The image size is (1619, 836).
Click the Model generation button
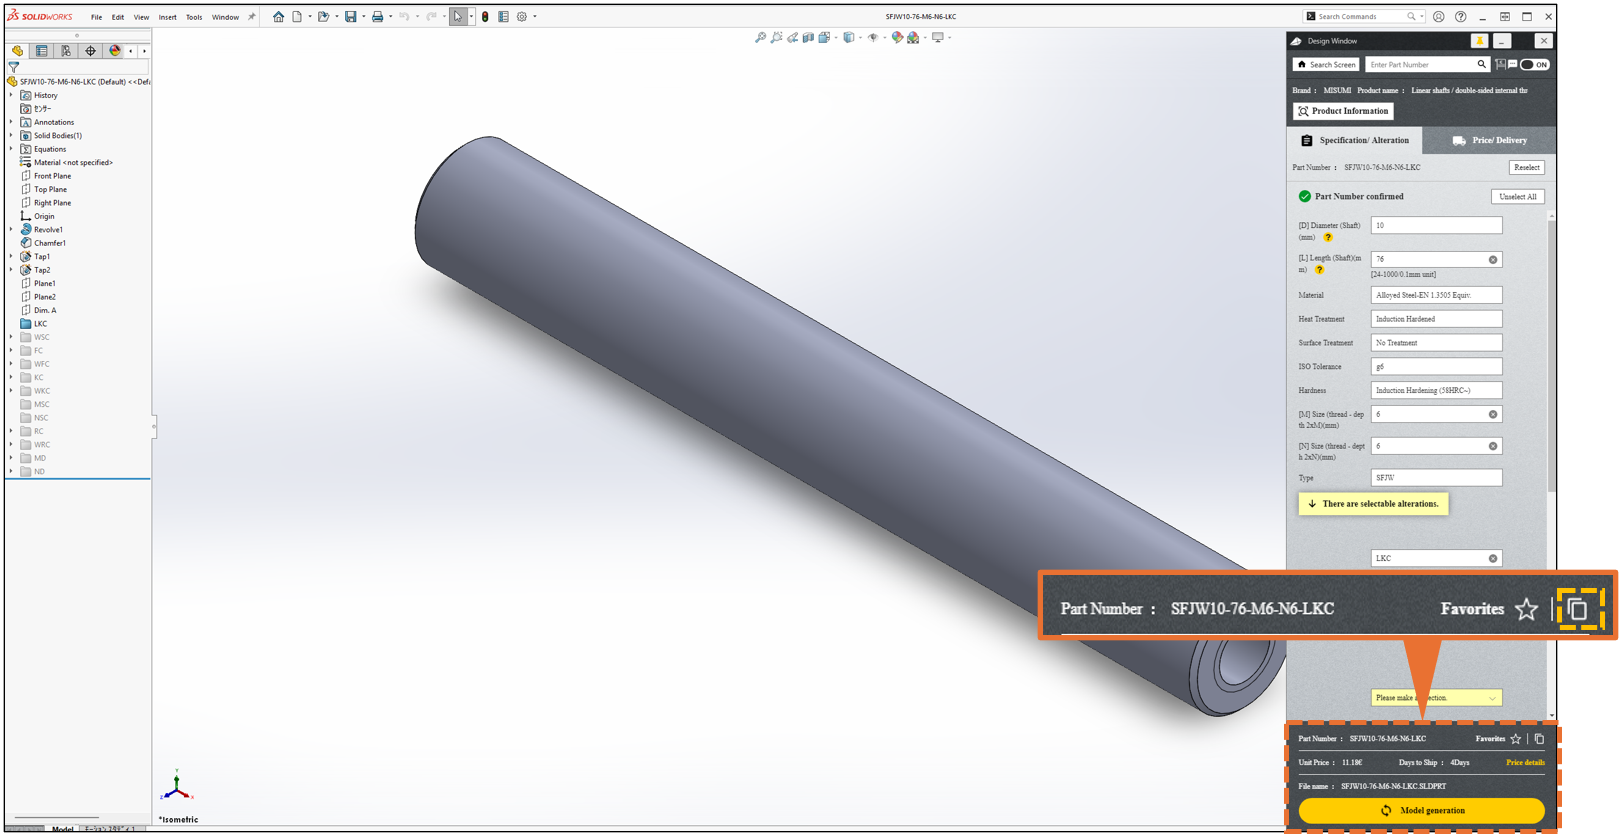tap(1421, 811)
